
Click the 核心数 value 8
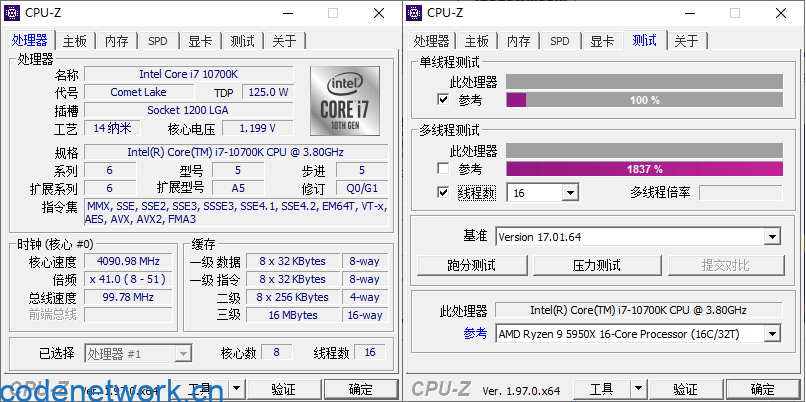(277, 352)
